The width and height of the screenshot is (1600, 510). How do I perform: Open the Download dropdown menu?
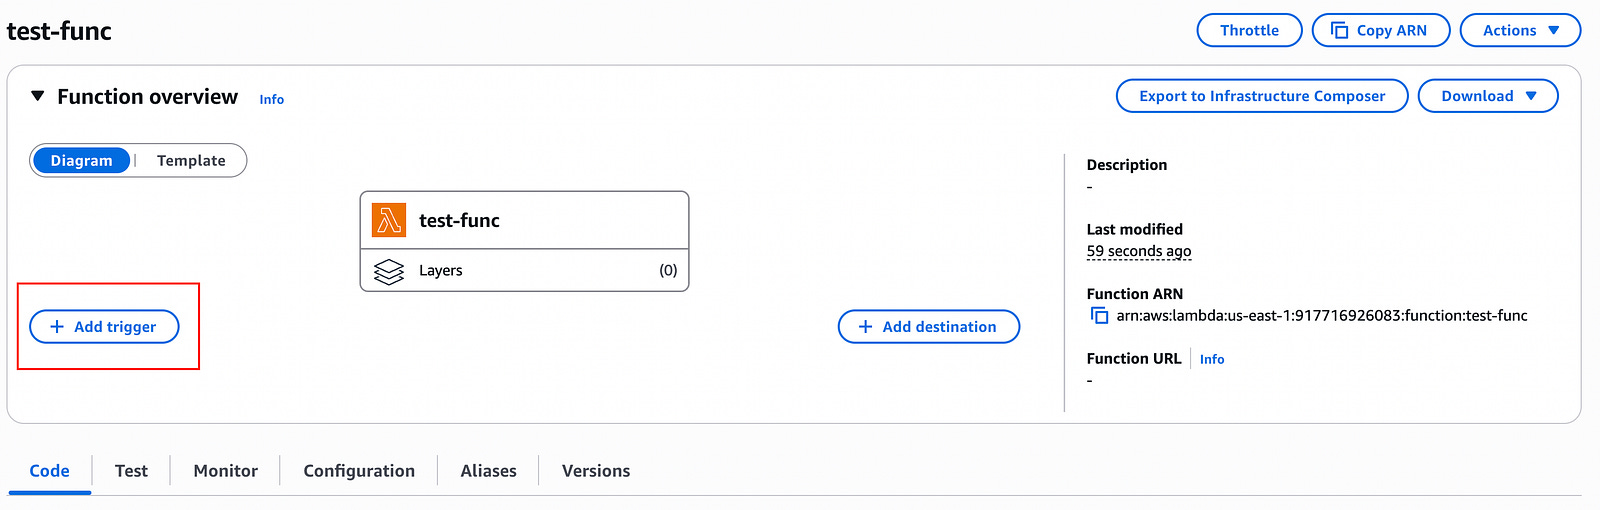1487,96
